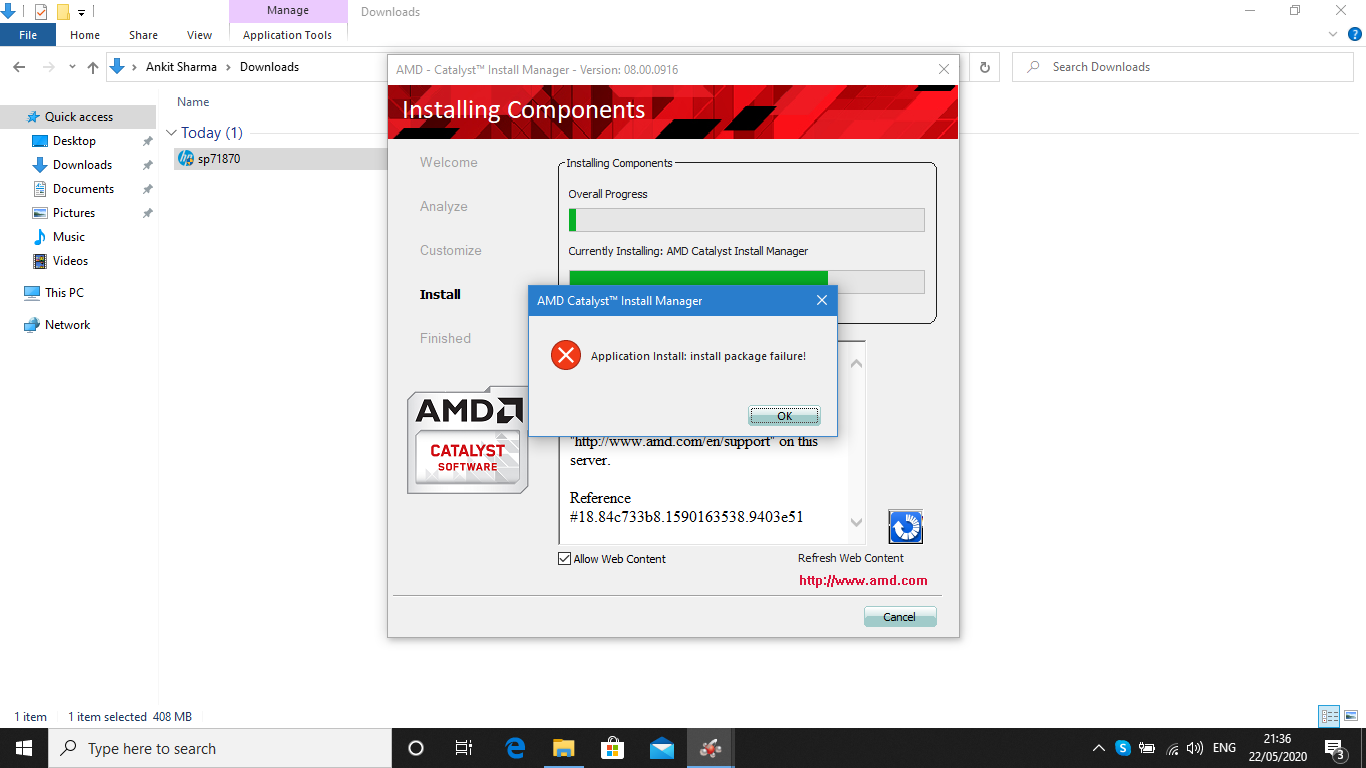Viewport: 1366px width, 768px height.
Task: Close the Catalyst Install Manager window
Action: (x=944, y=69)
